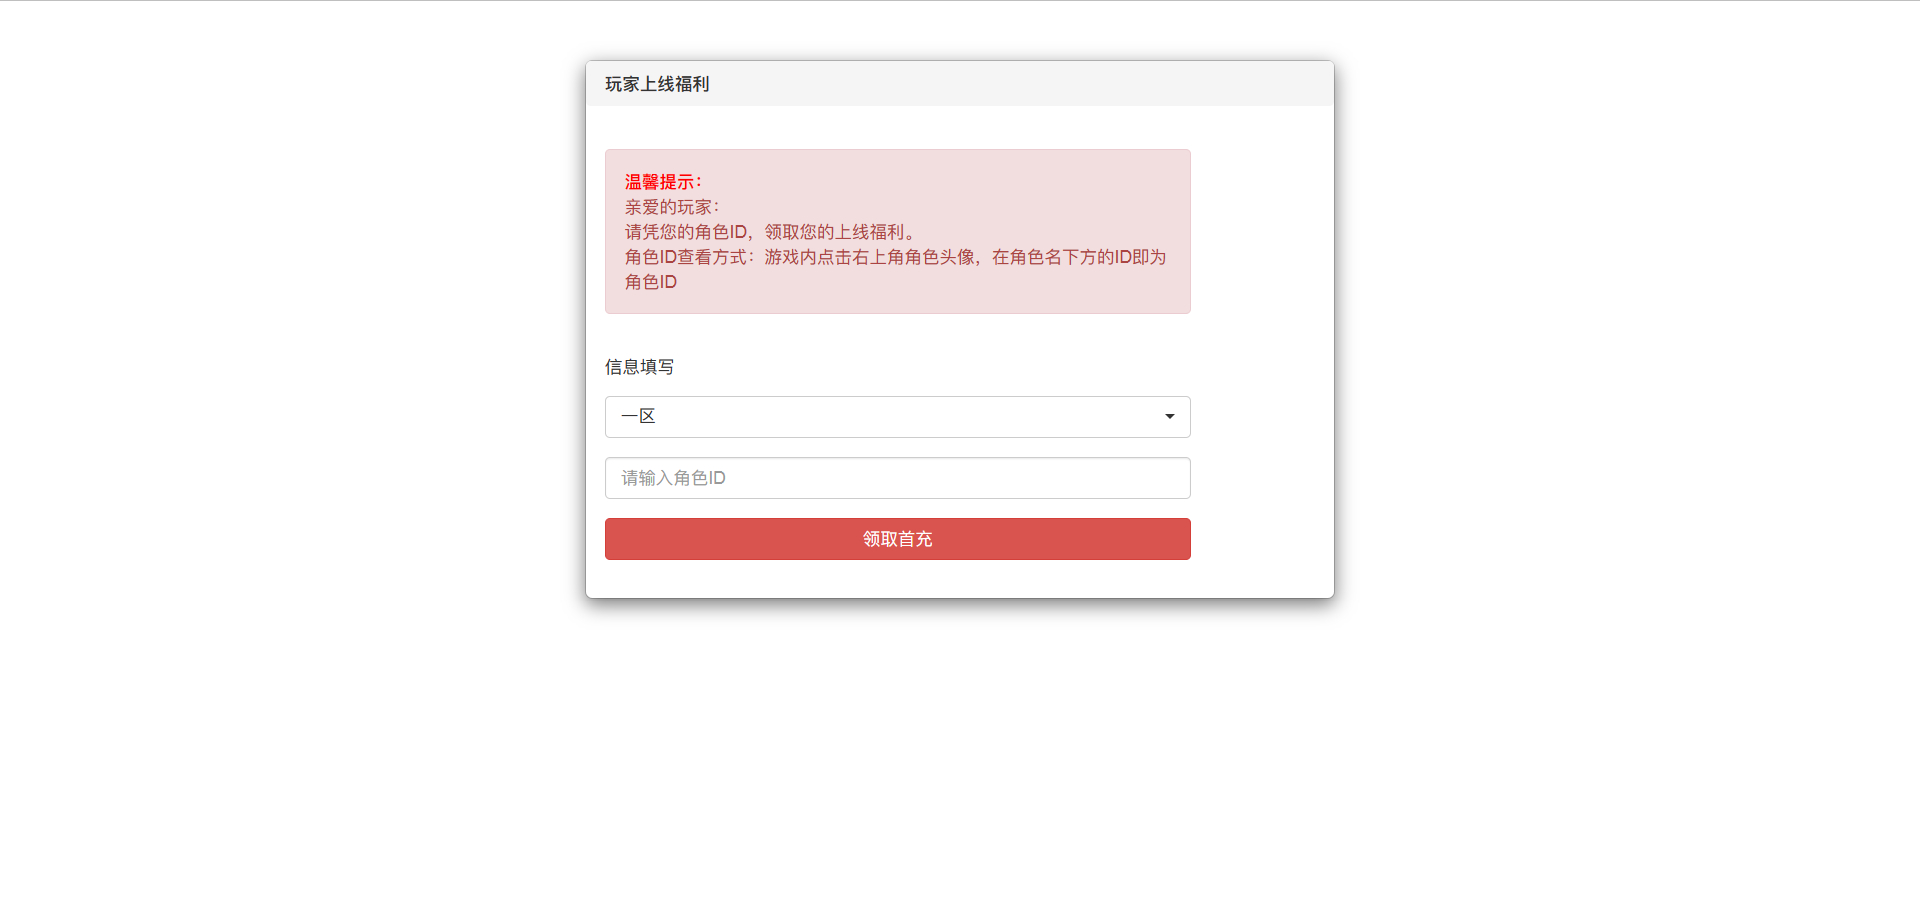Click the 在角色名下方的ID即为 phrase
1920x902 pixels.
point(1079,257)
